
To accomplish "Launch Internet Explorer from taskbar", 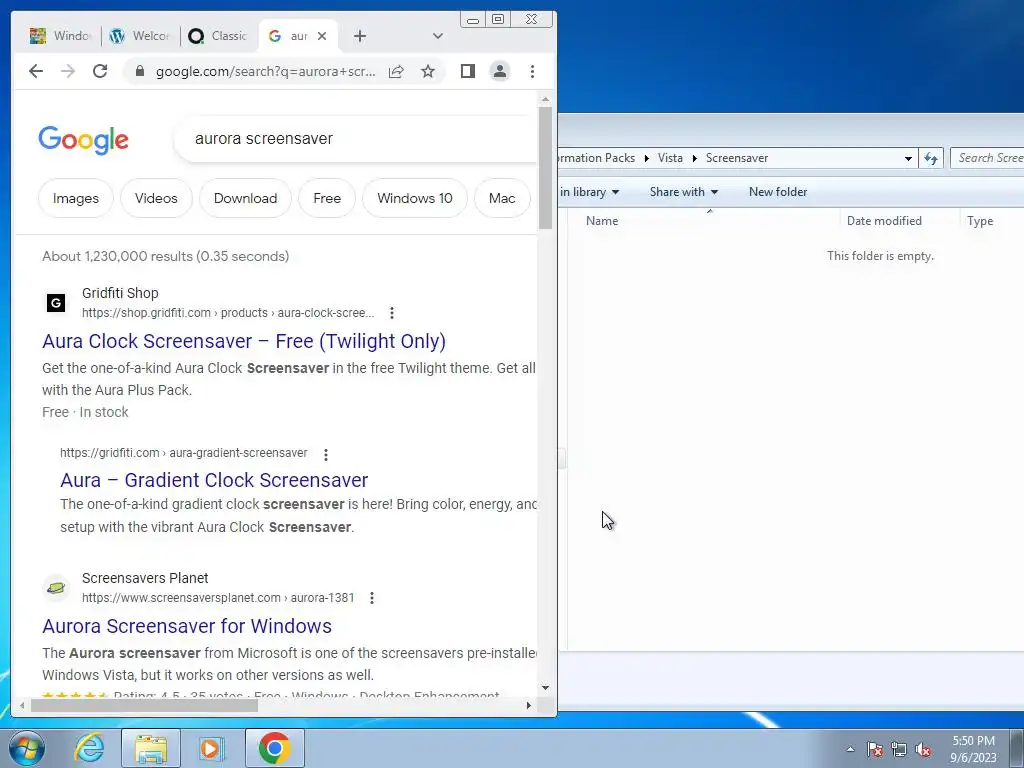I will click(89, 748).
